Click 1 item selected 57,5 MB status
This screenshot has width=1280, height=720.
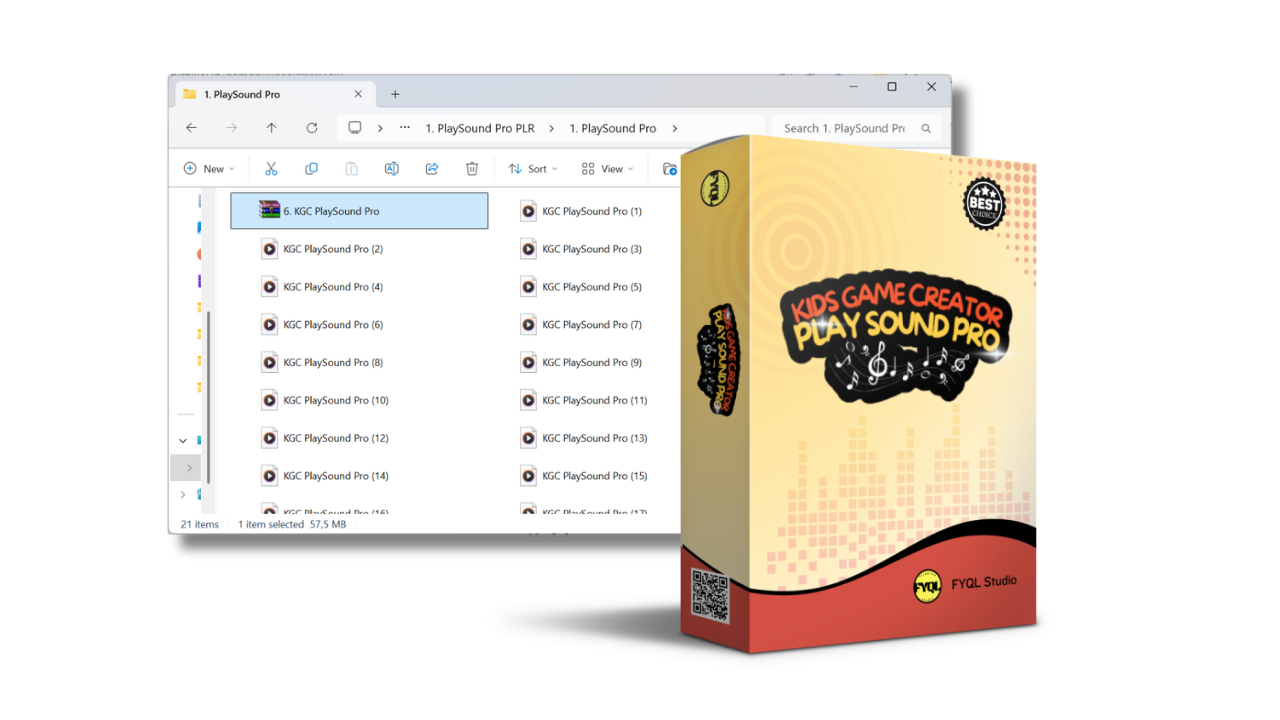(292, 524)
